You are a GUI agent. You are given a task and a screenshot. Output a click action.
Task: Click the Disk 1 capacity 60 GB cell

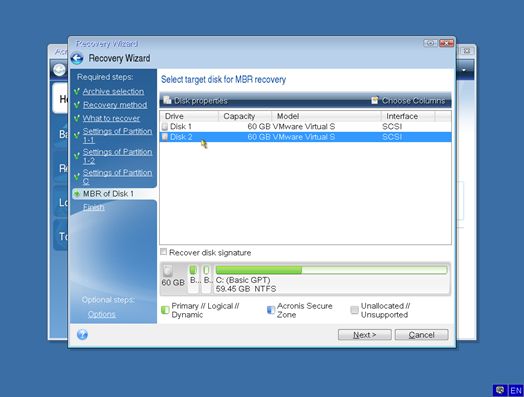click(259, 127)
